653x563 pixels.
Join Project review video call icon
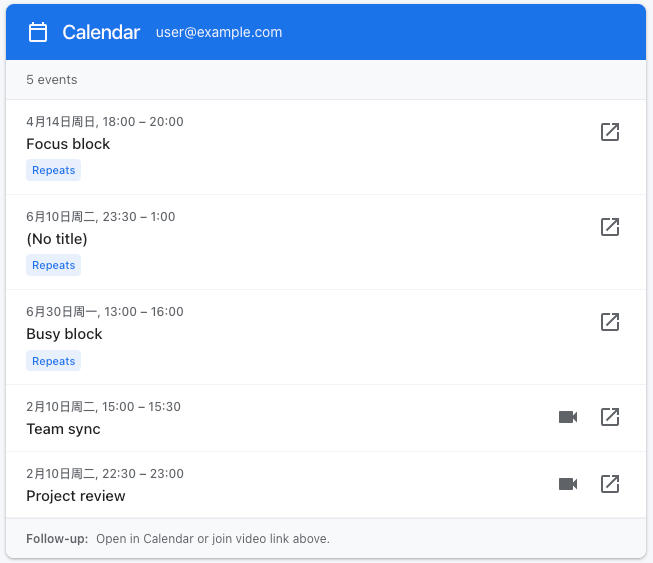[568, 484]
